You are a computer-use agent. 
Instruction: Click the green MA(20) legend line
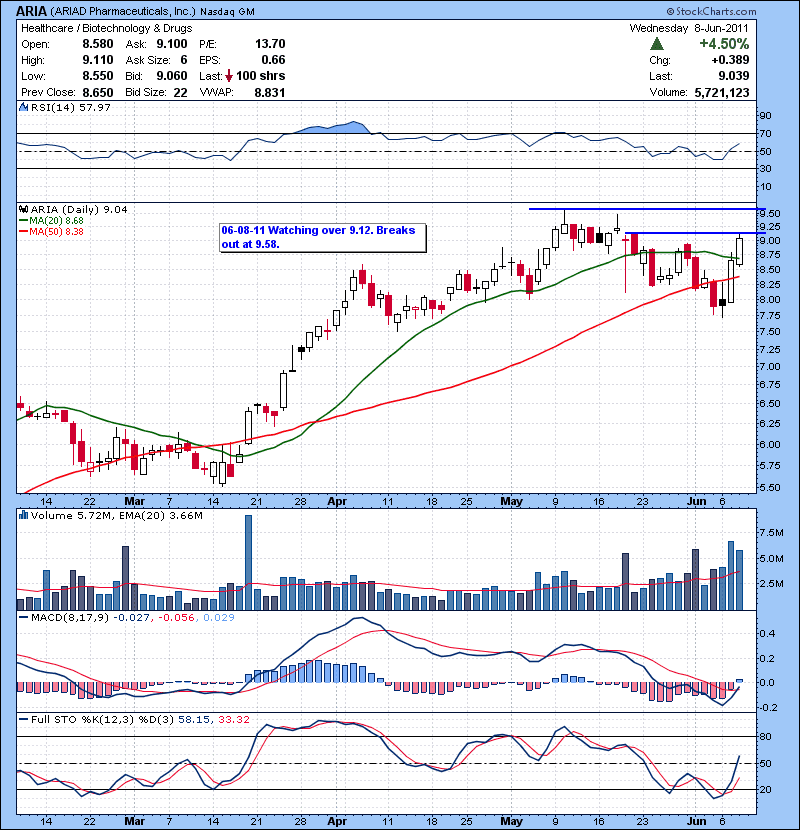tap(23, 221)
